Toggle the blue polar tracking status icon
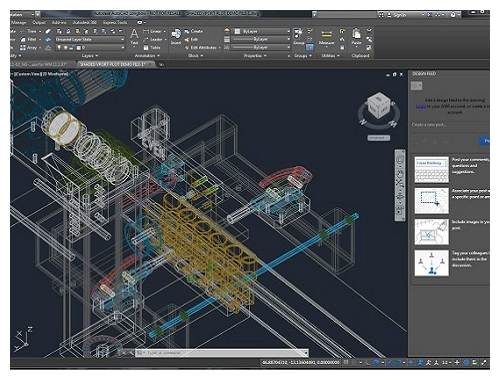The height and width of the screenshot is (380, 500). [376, 362]
